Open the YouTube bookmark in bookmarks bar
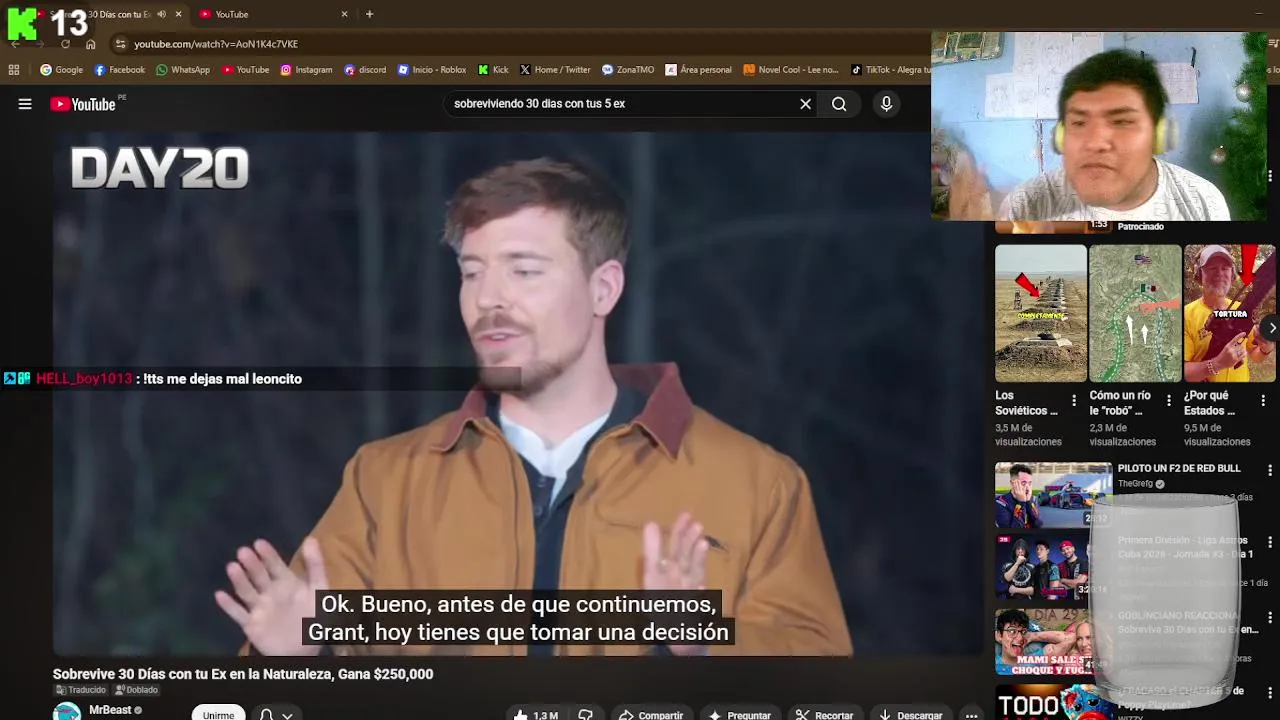The width and height of the screenshot is (1280, 720). coord(245,70)
